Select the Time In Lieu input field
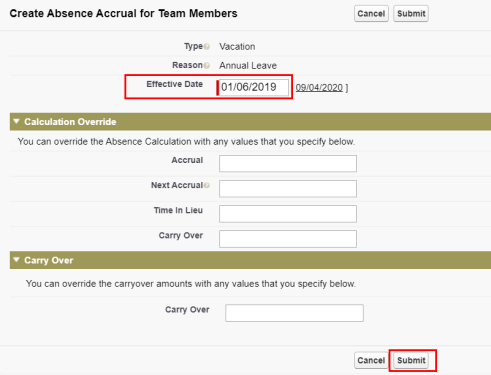Image resolution: width=491 pixels, height=375 pixels. pyautogui.click(x=288, y=214)
